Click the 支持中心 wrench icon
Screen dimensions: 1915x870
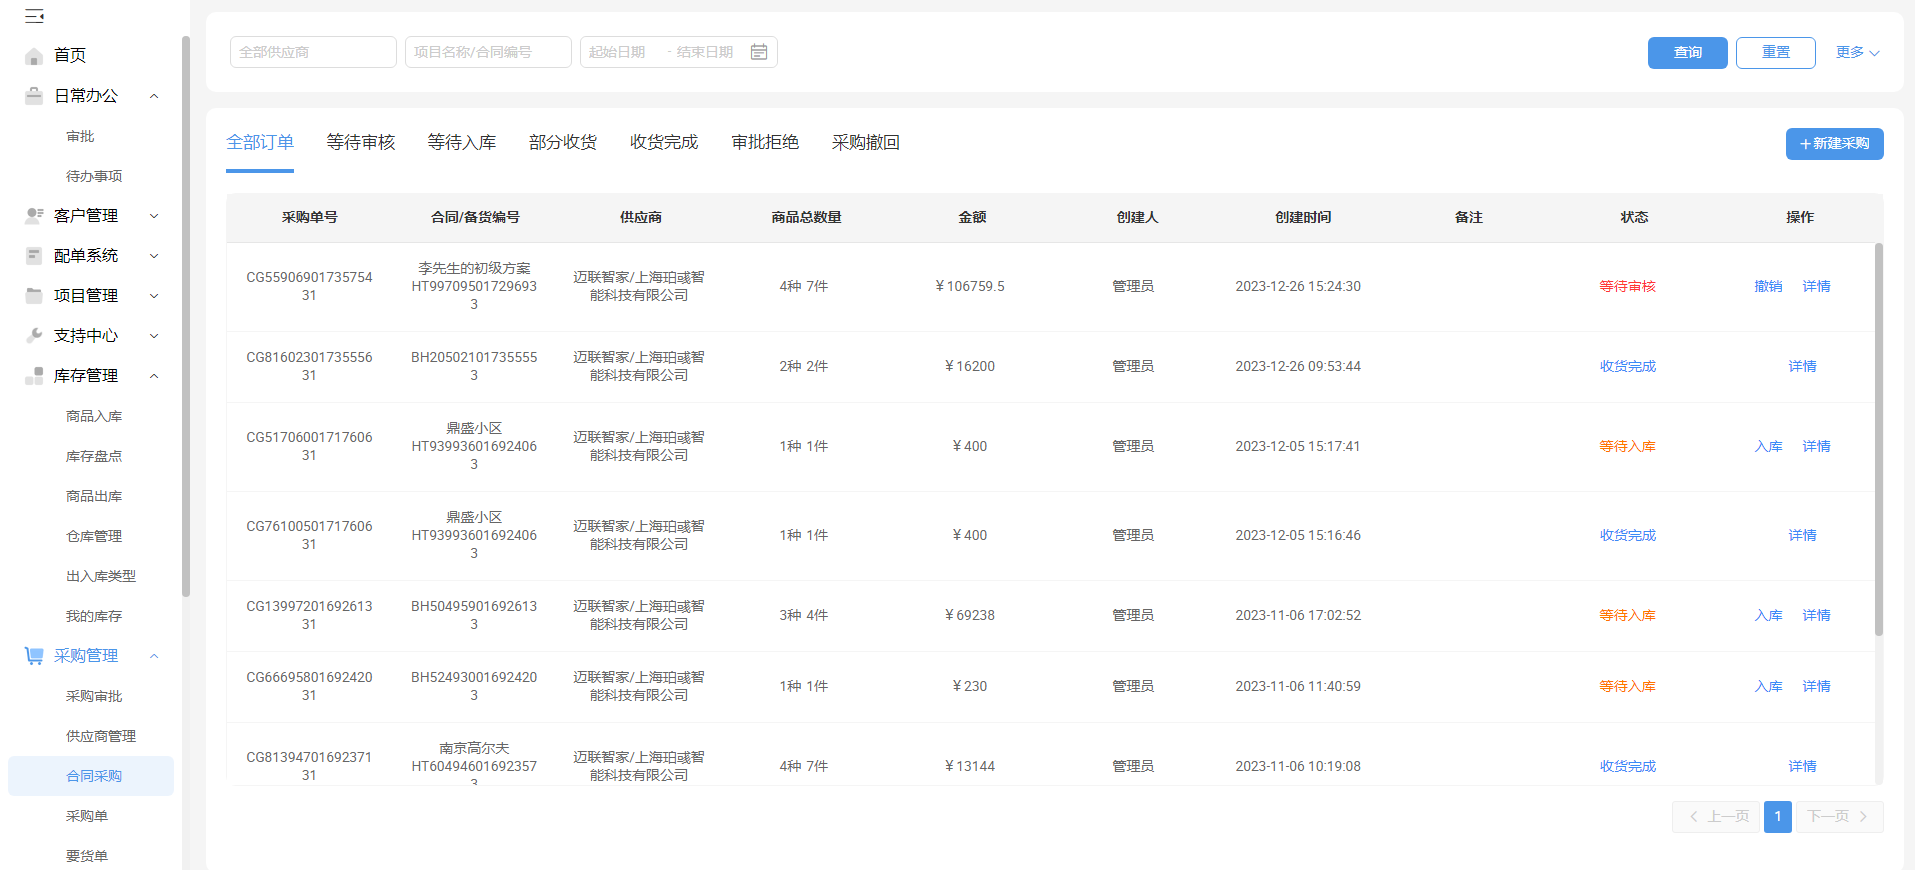34,336
